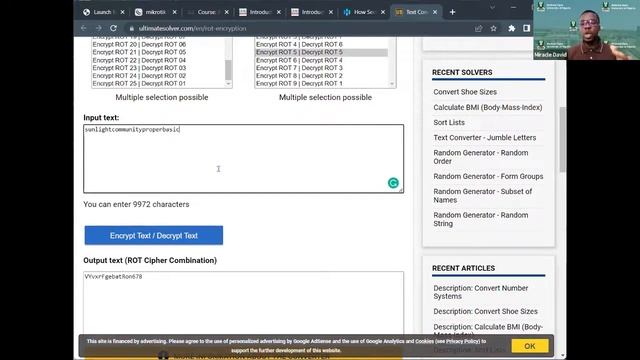Close the active Text Converter tab
Screen dimensions: 640x360
click(x=435, y=12)
